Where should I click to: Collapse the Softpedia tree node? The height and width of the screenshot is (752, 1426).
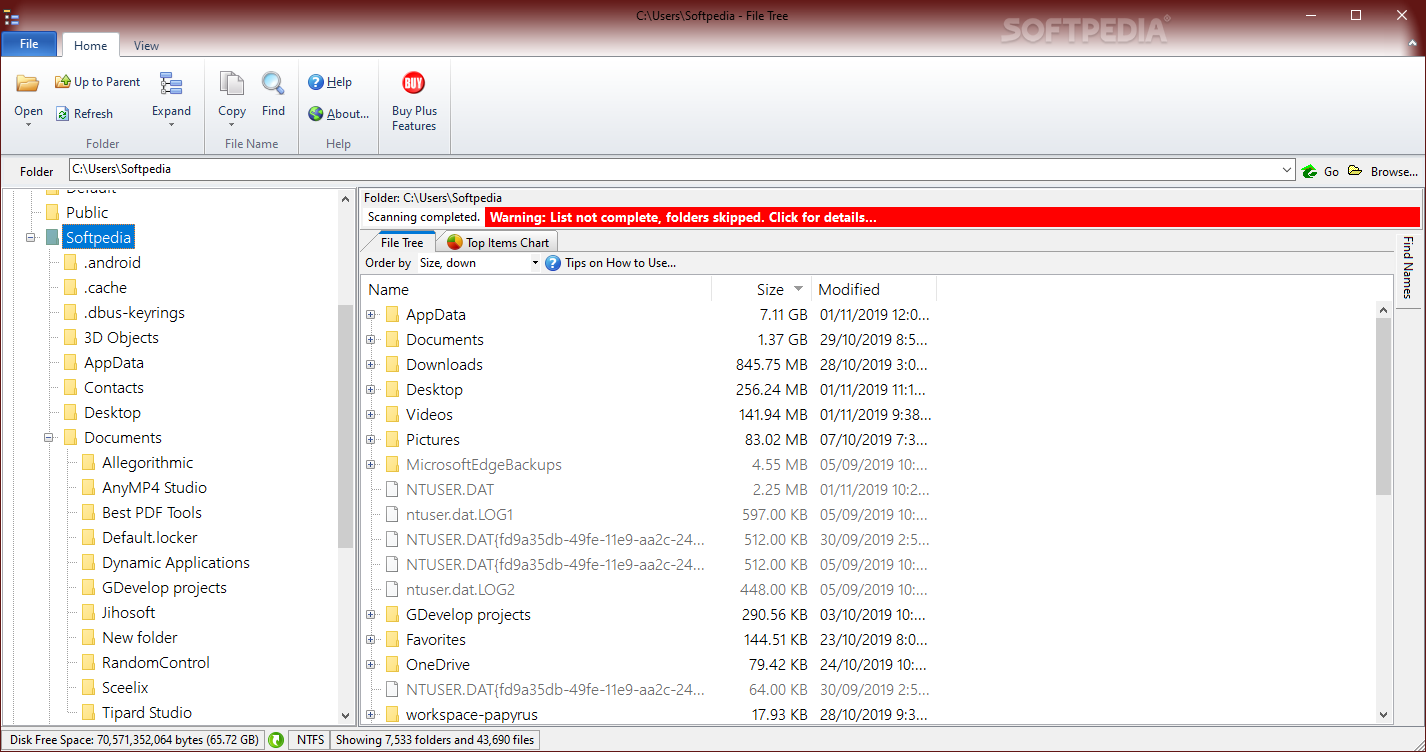(x=31, y=238)
